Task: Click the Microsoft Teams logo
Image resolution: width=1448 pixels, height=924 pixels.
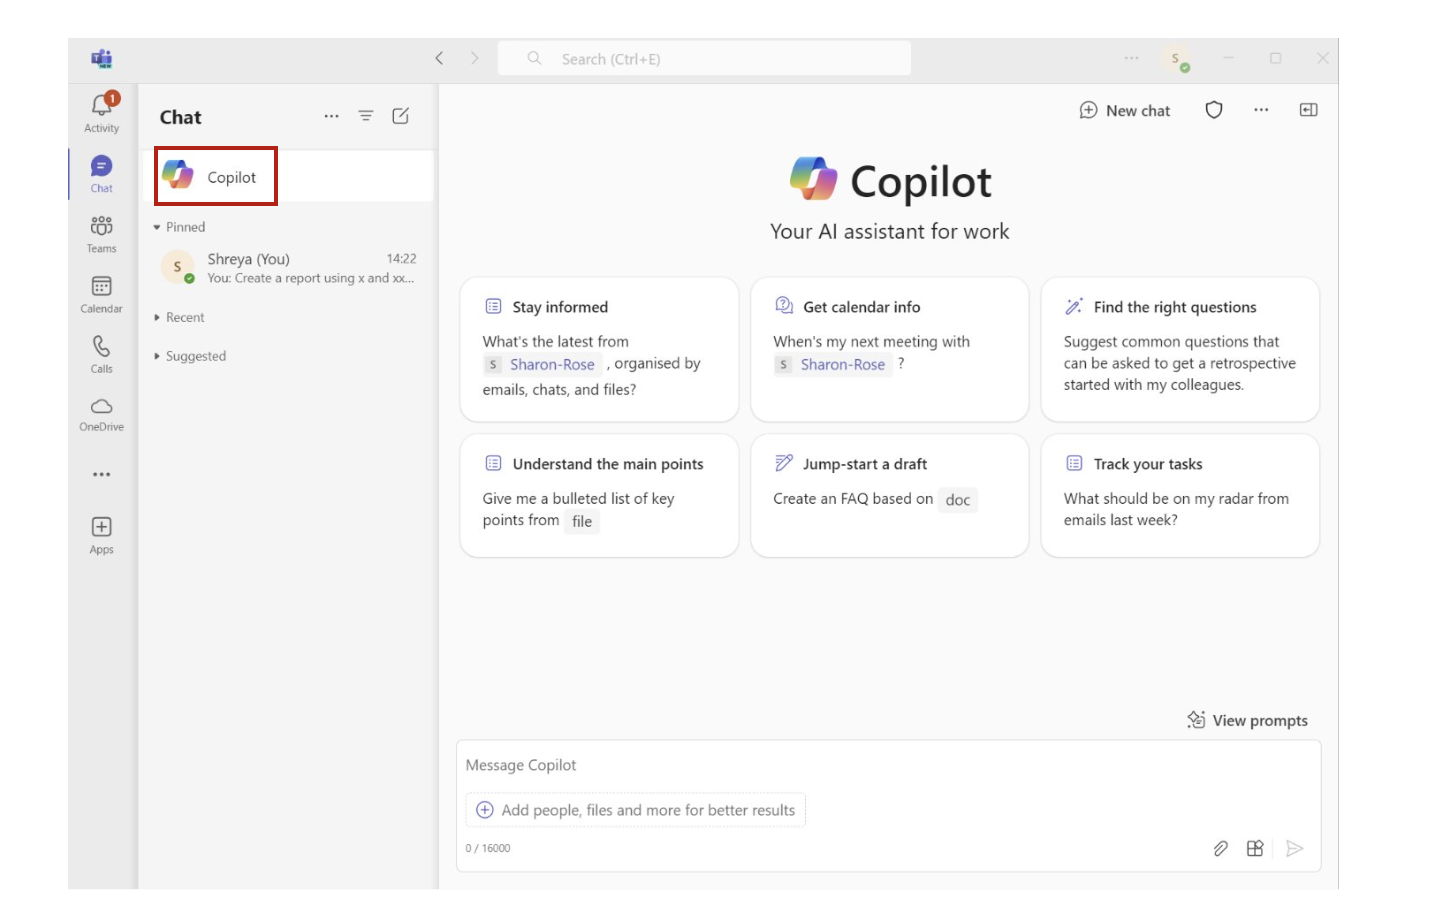Action: pos(101,58)
